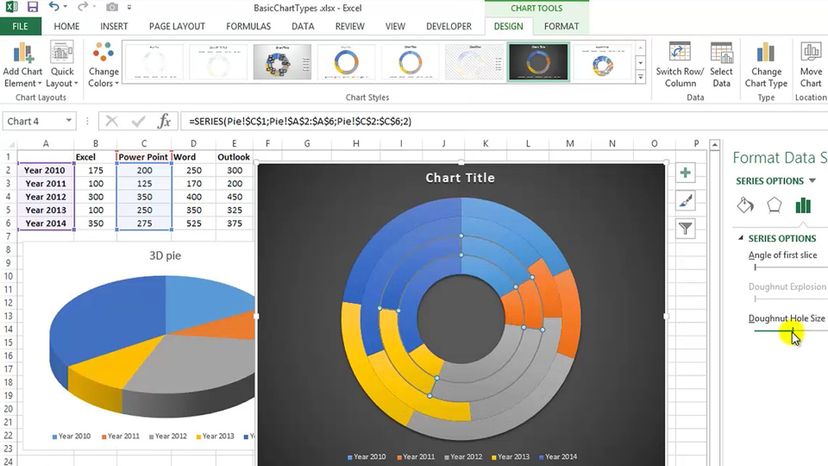Switch to the HOME tab
The image size is (828, 466).
[67, 26]
